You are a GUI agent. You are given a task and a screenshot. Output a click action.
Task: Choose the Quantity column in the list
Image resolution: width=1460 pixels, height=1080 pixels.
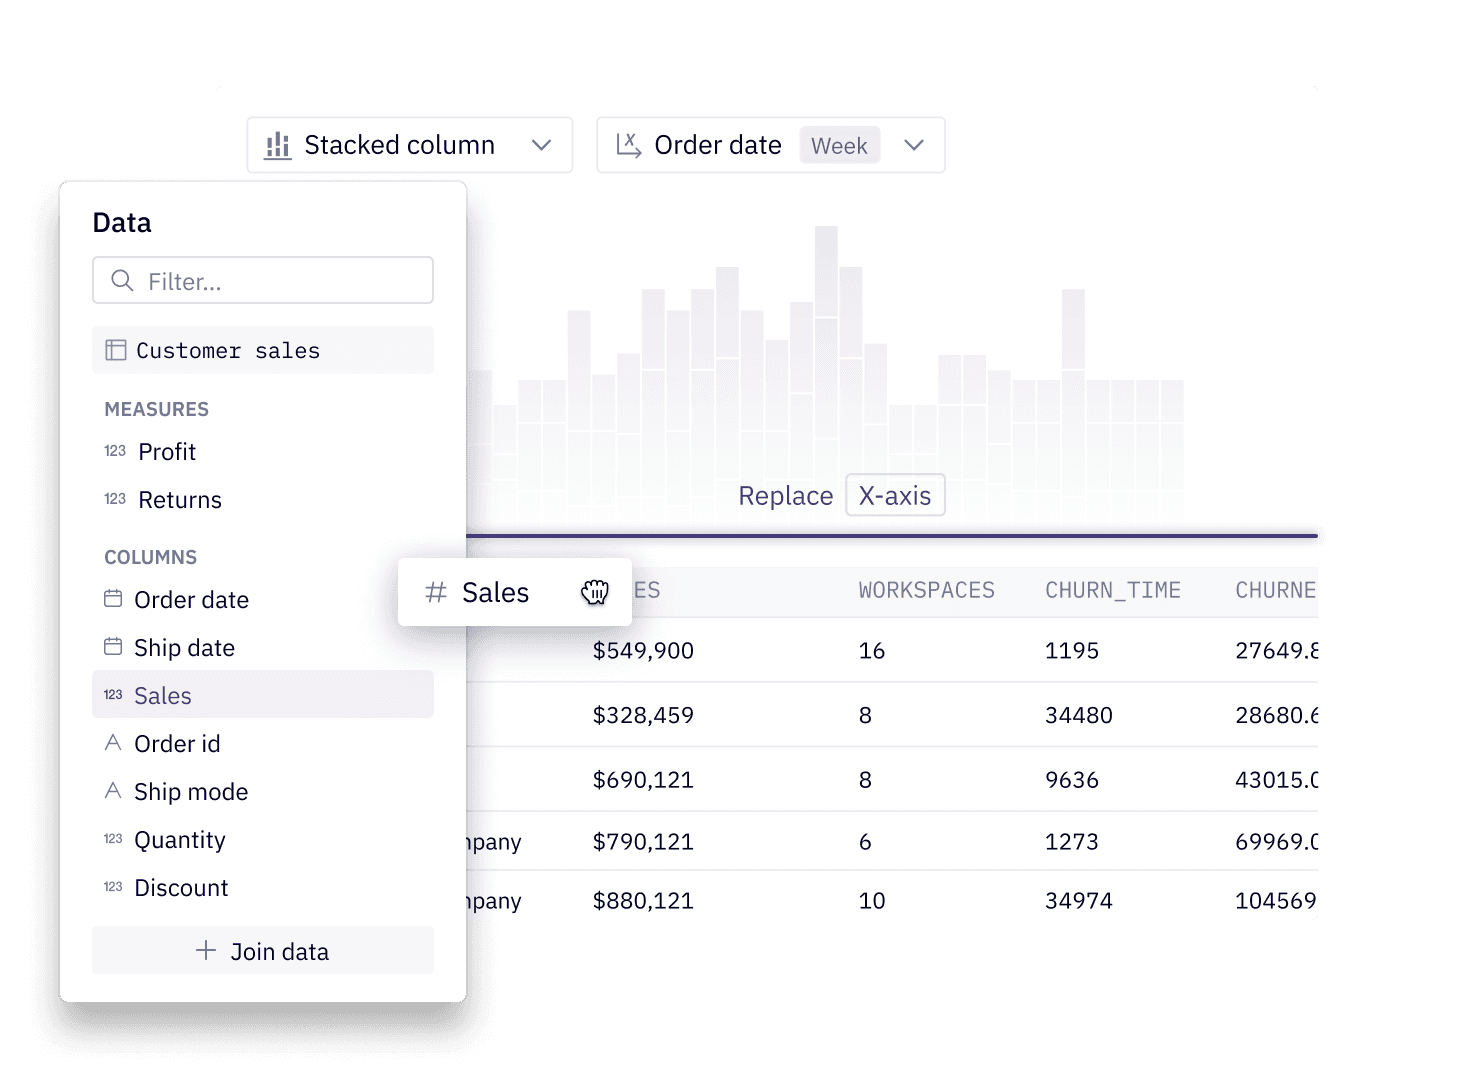[180, 840]
